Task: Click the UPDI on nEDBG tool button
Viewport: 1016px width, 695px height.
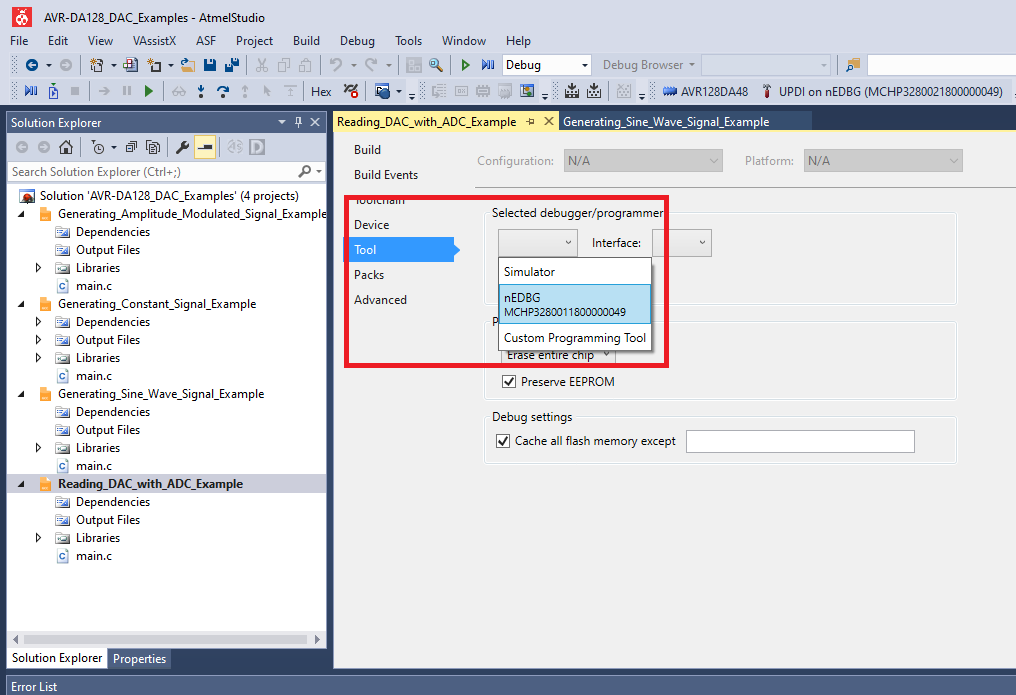Action: 882,91
